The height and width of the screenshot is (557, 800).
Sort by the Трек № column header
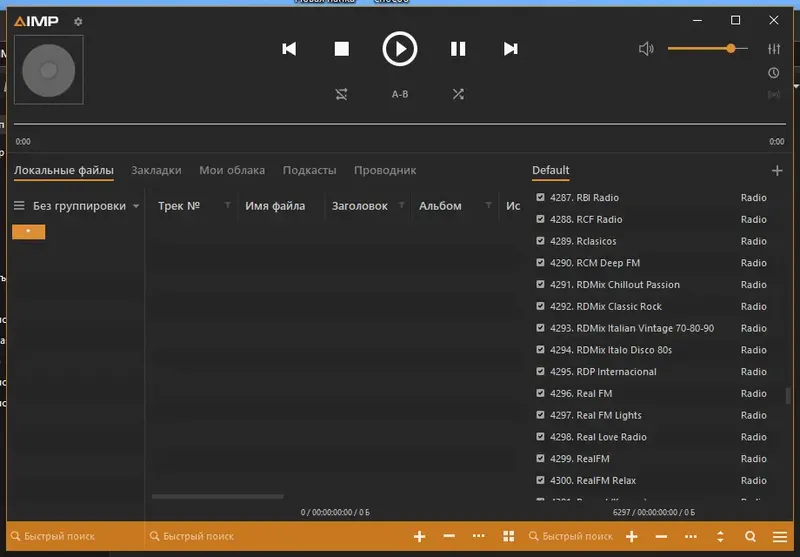(179, 206)
